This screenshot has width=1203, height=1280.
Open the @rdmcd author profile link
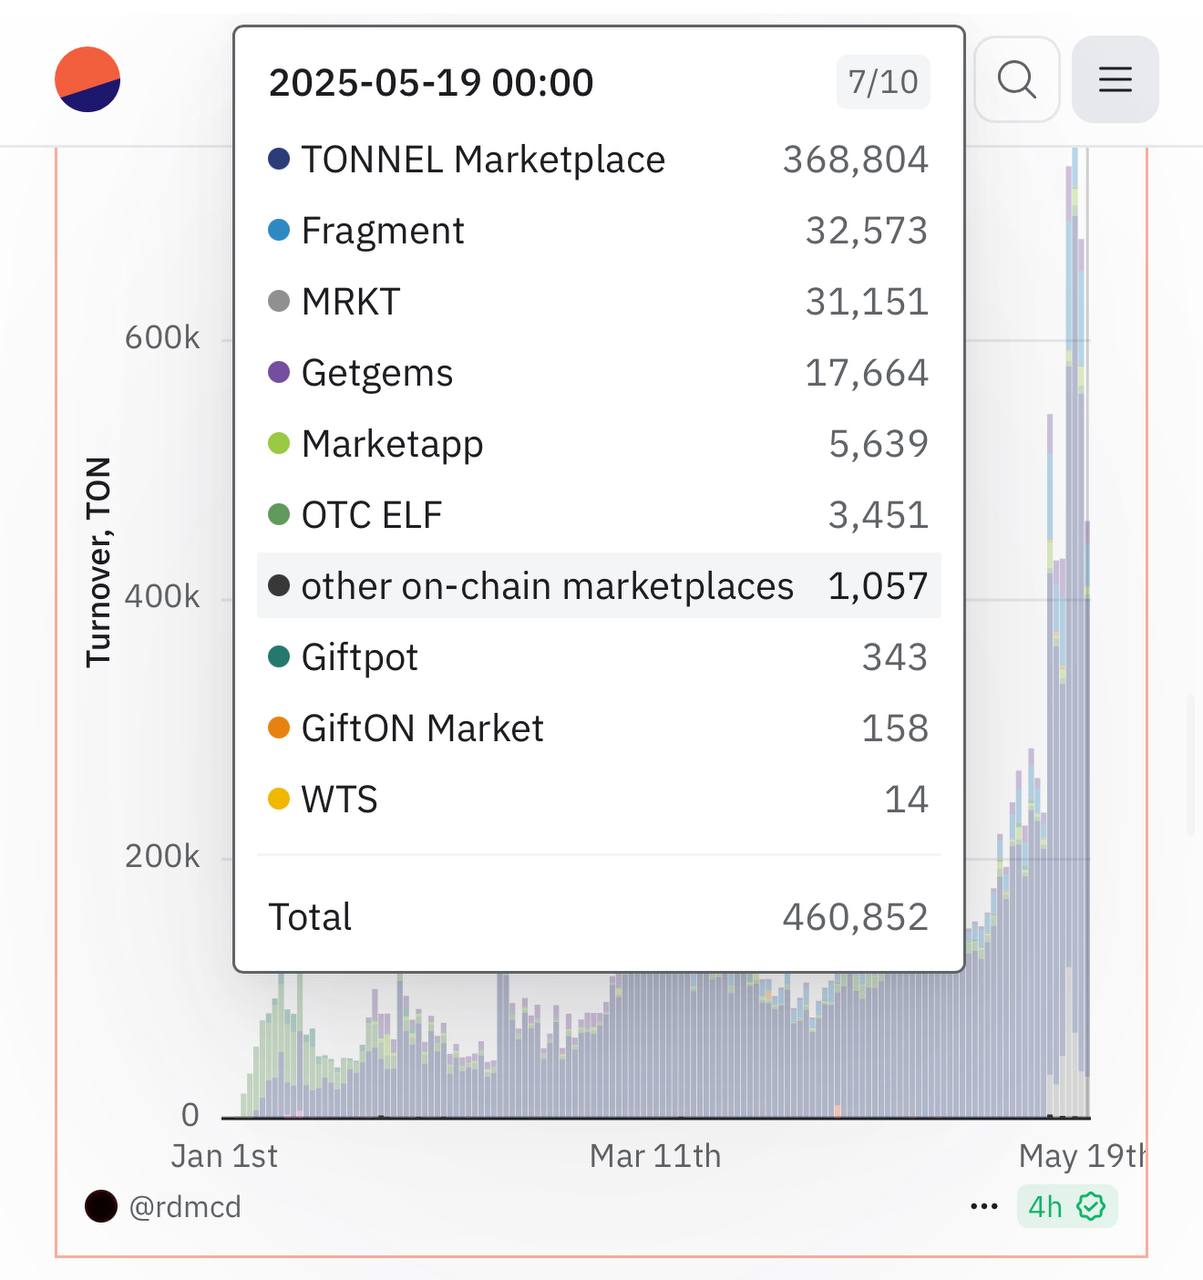[185, 1207]
